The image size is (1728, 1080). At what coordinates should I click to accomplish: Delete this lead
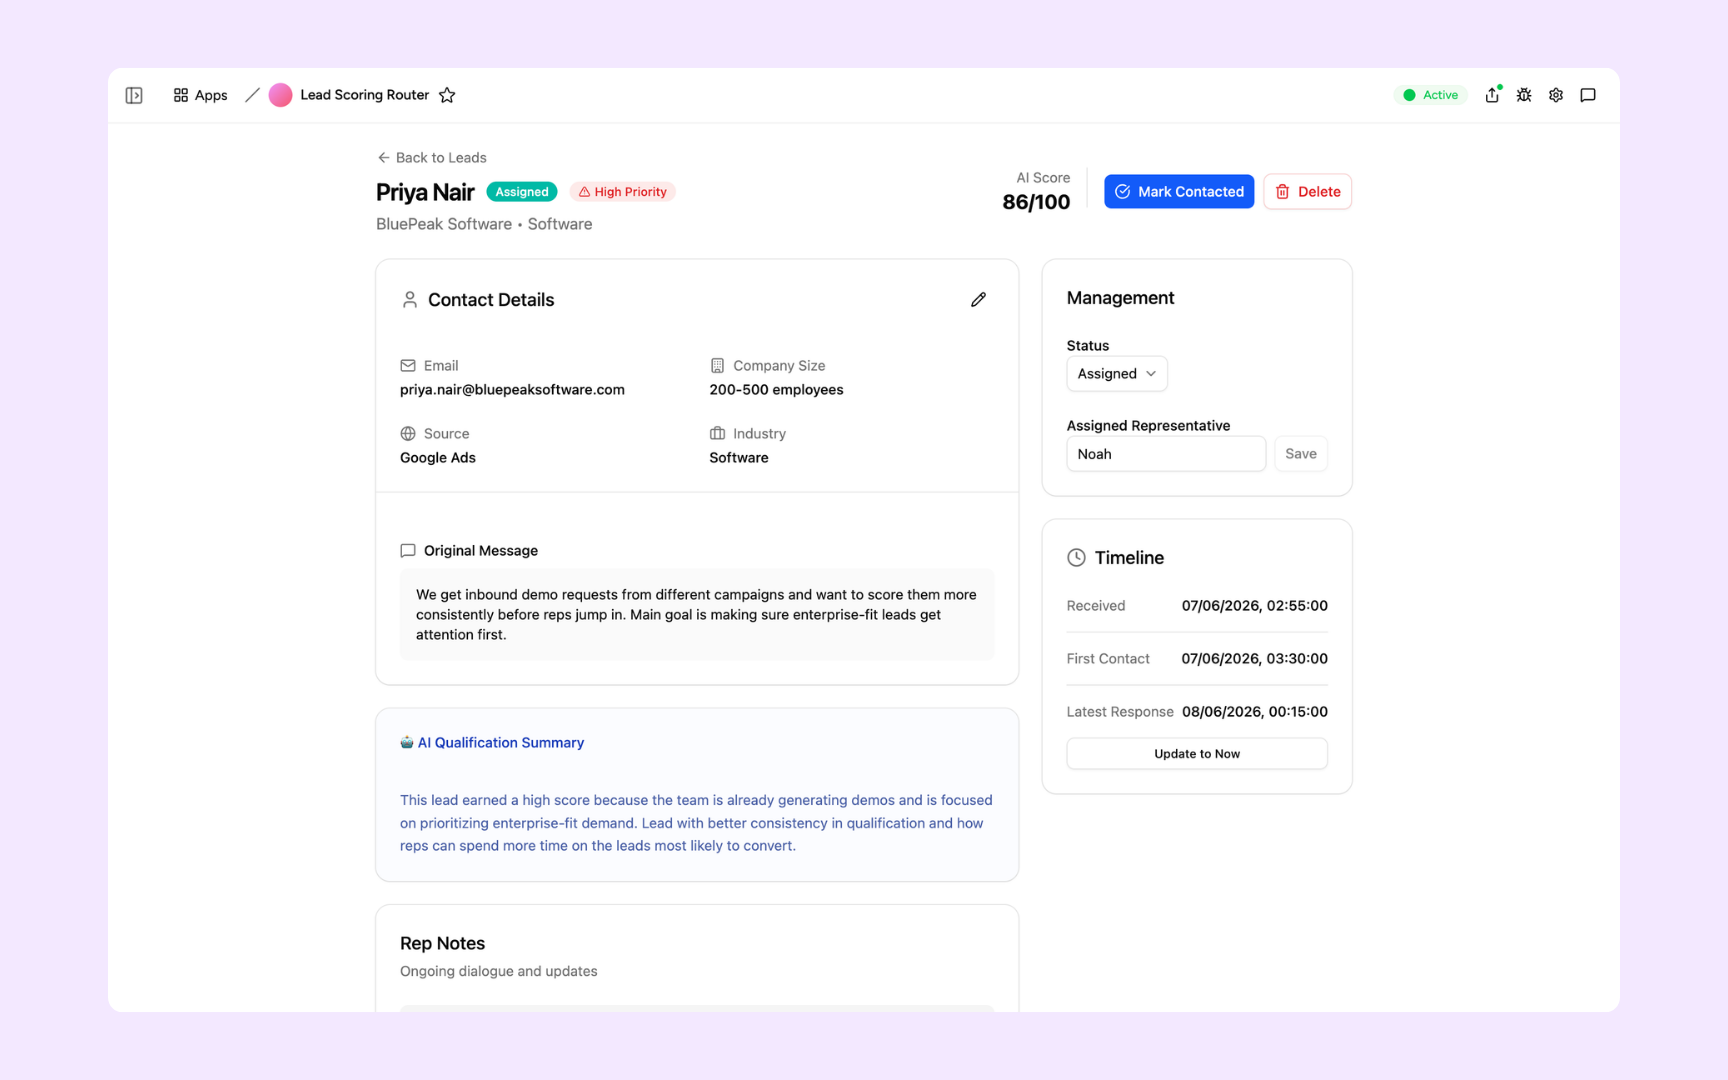pos(1307,192)
